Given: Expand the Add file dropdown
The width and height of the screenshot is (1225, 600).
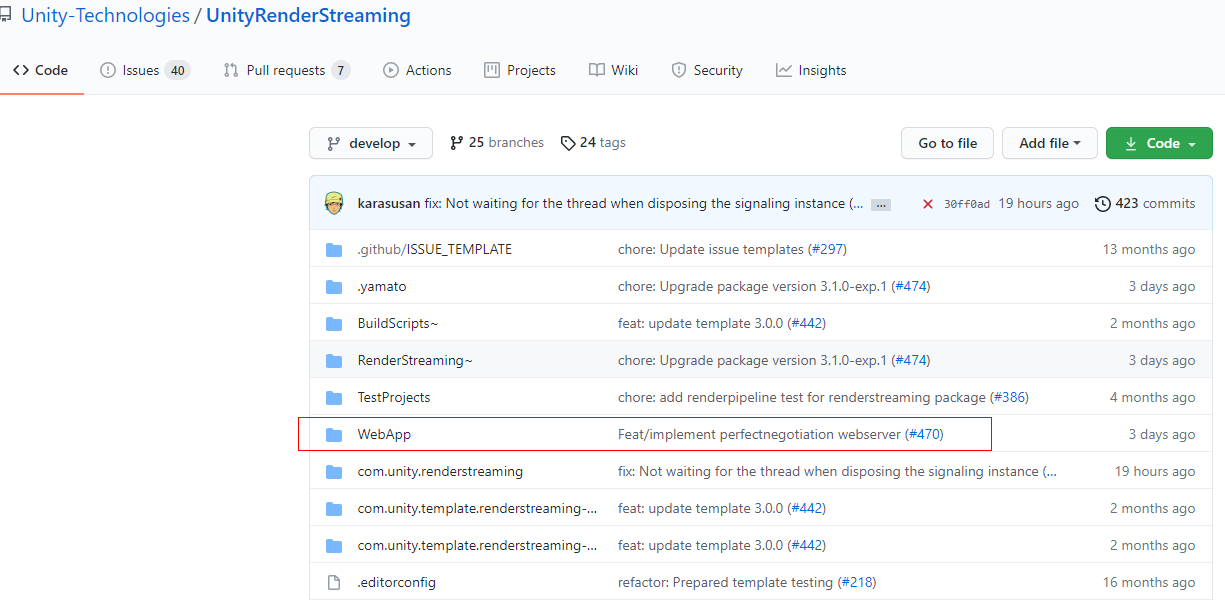Looking at the screenshot, I should pos(1050,143).
